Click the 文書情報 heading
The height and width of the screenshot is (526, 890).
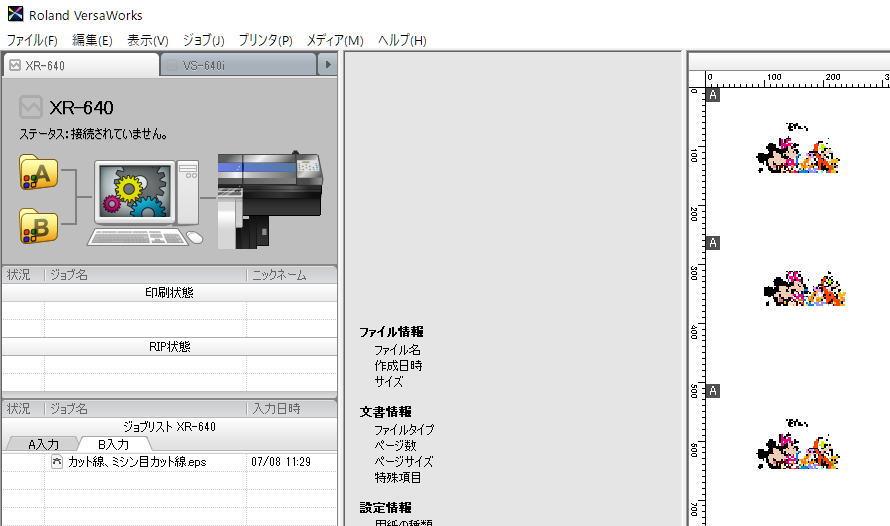click(x=385, y=411)
